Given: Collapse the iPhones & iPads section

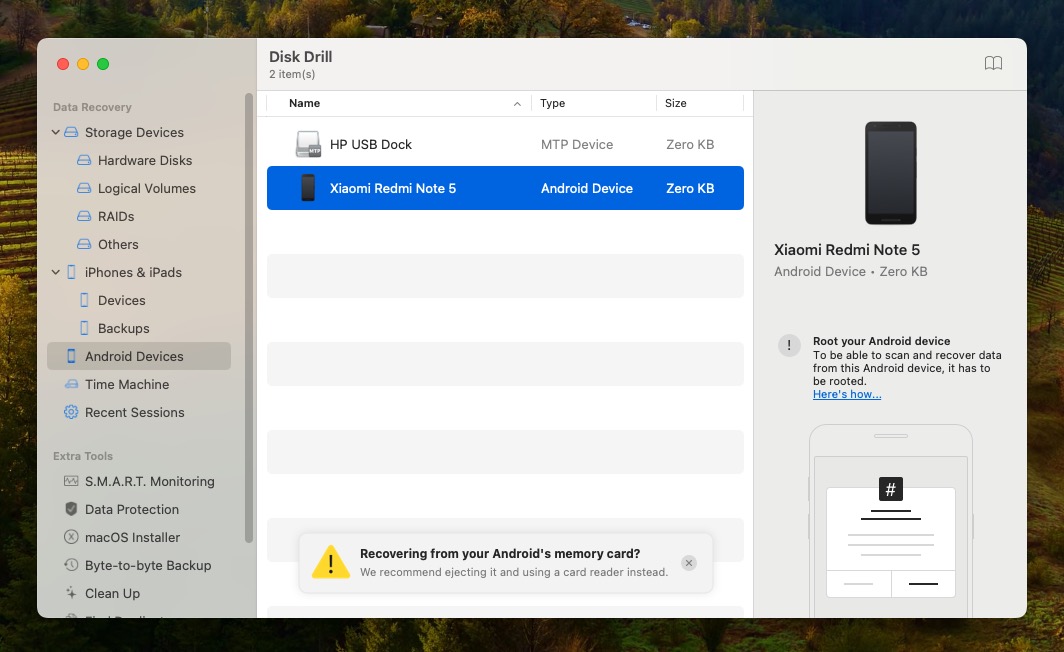Looking at the screenshot, I should (56, 272).
